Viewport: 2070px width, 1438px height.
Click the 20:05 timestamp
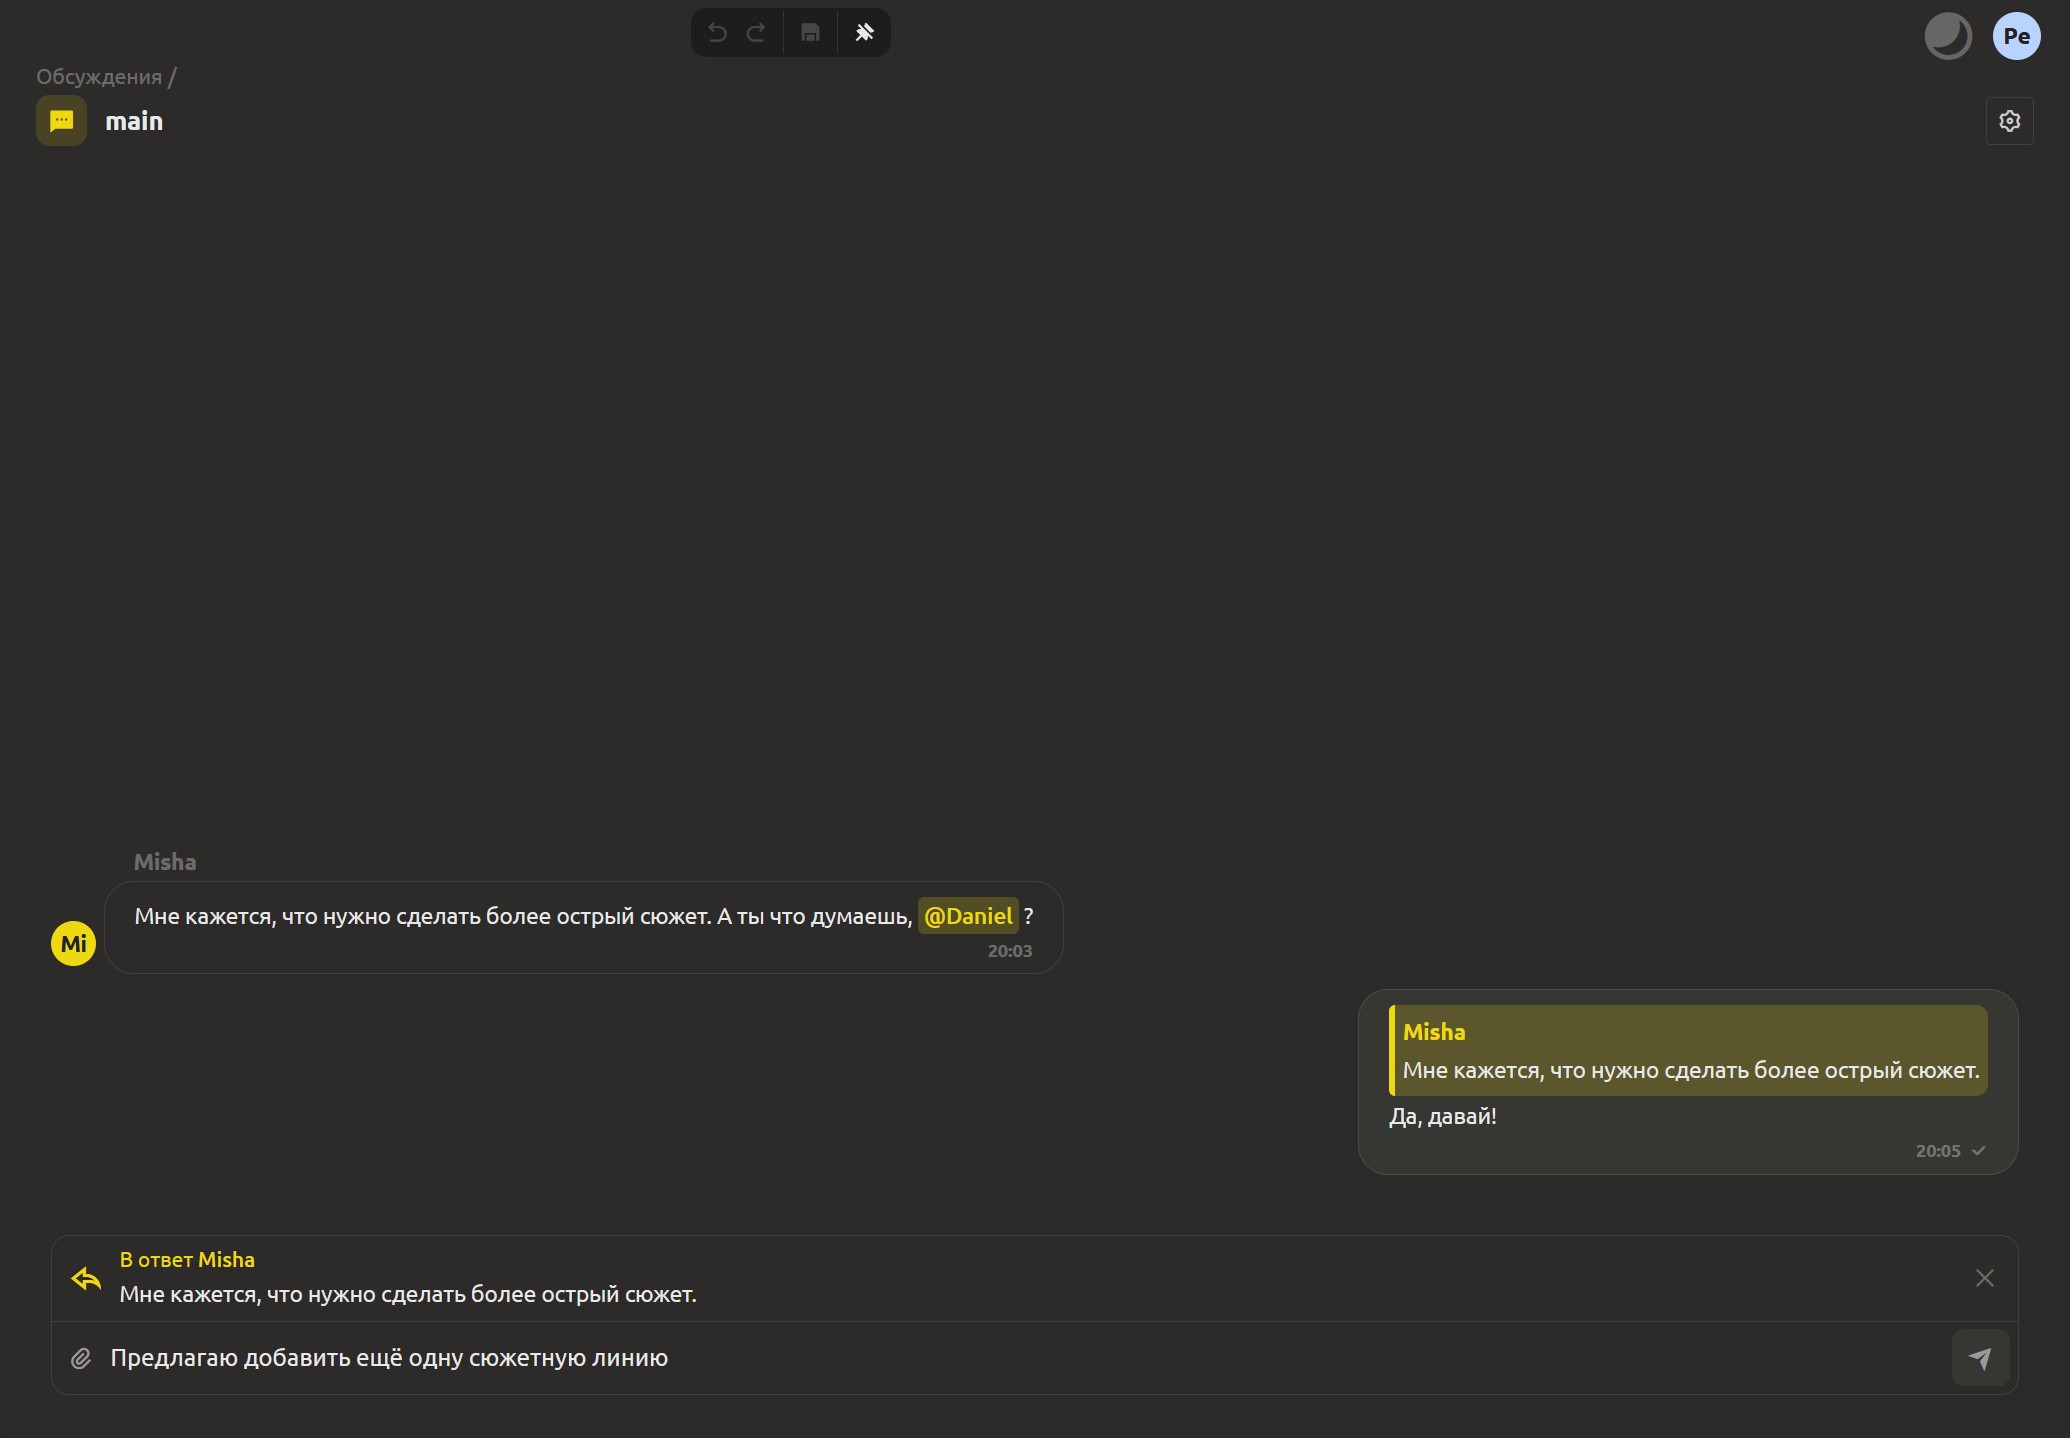tap(1937, 1151)
